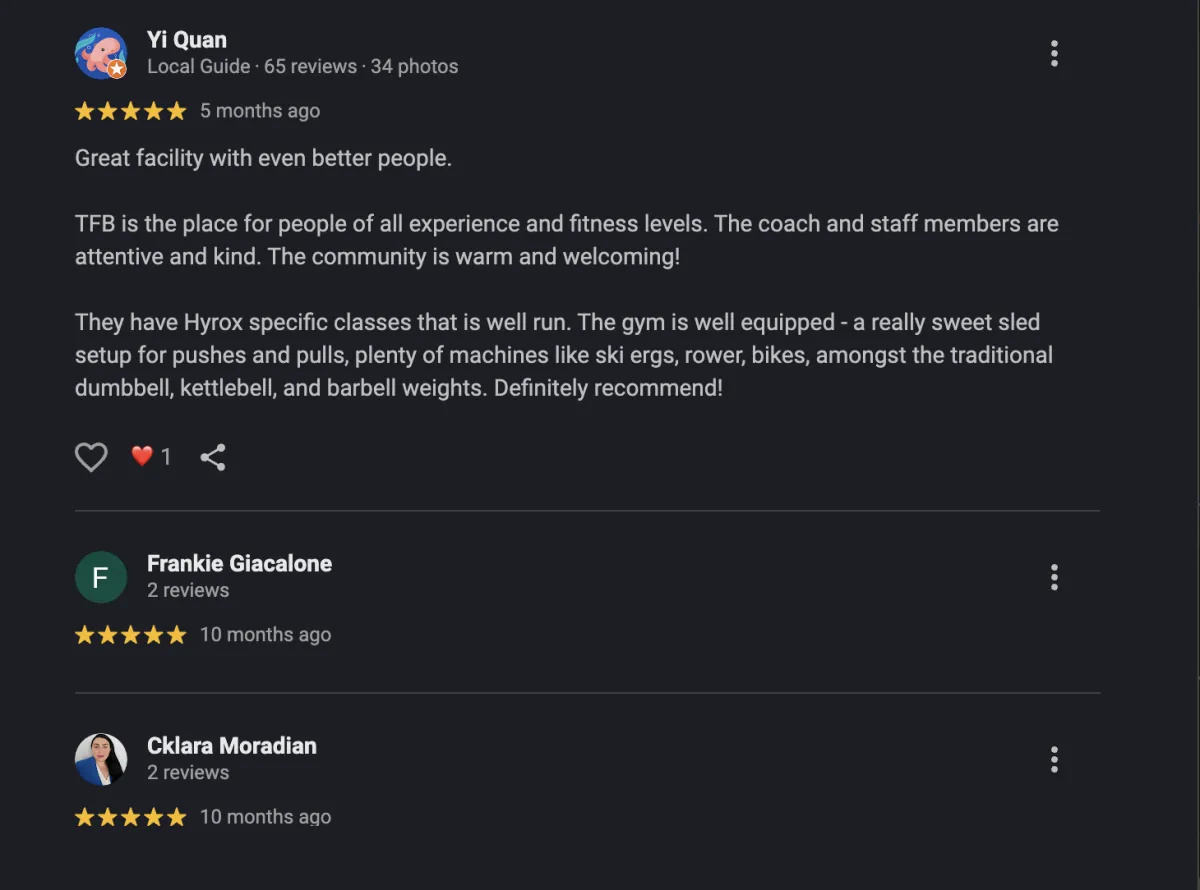
Task: Click Yi Quan's Local Guide details line
Action: [x=302, y=67]
